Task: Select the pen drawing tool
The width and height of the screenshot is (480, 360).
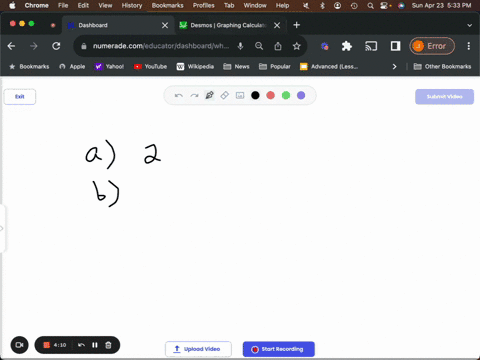Action: 209,95
